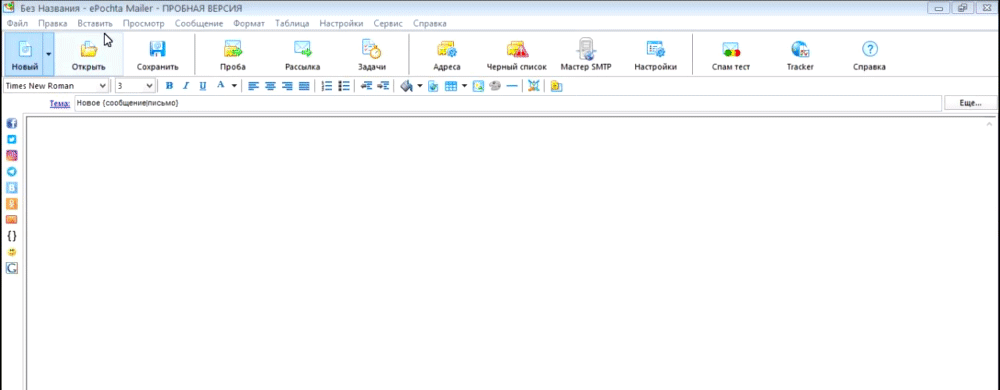Click the insert image icon
This screenshot has width=1000, height=390.
click(478, 85)
